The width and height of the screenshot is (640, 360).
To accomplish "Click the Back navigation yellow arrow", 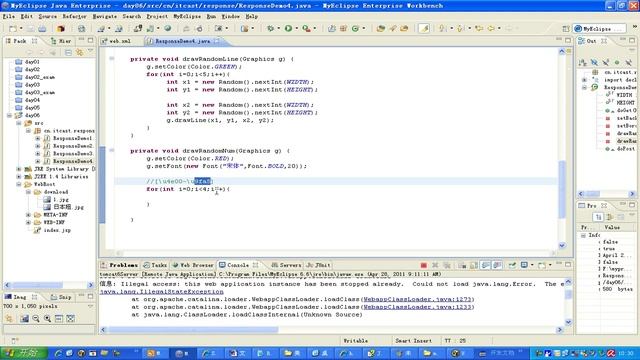I will pyautogui.click(x=491, y=29).
